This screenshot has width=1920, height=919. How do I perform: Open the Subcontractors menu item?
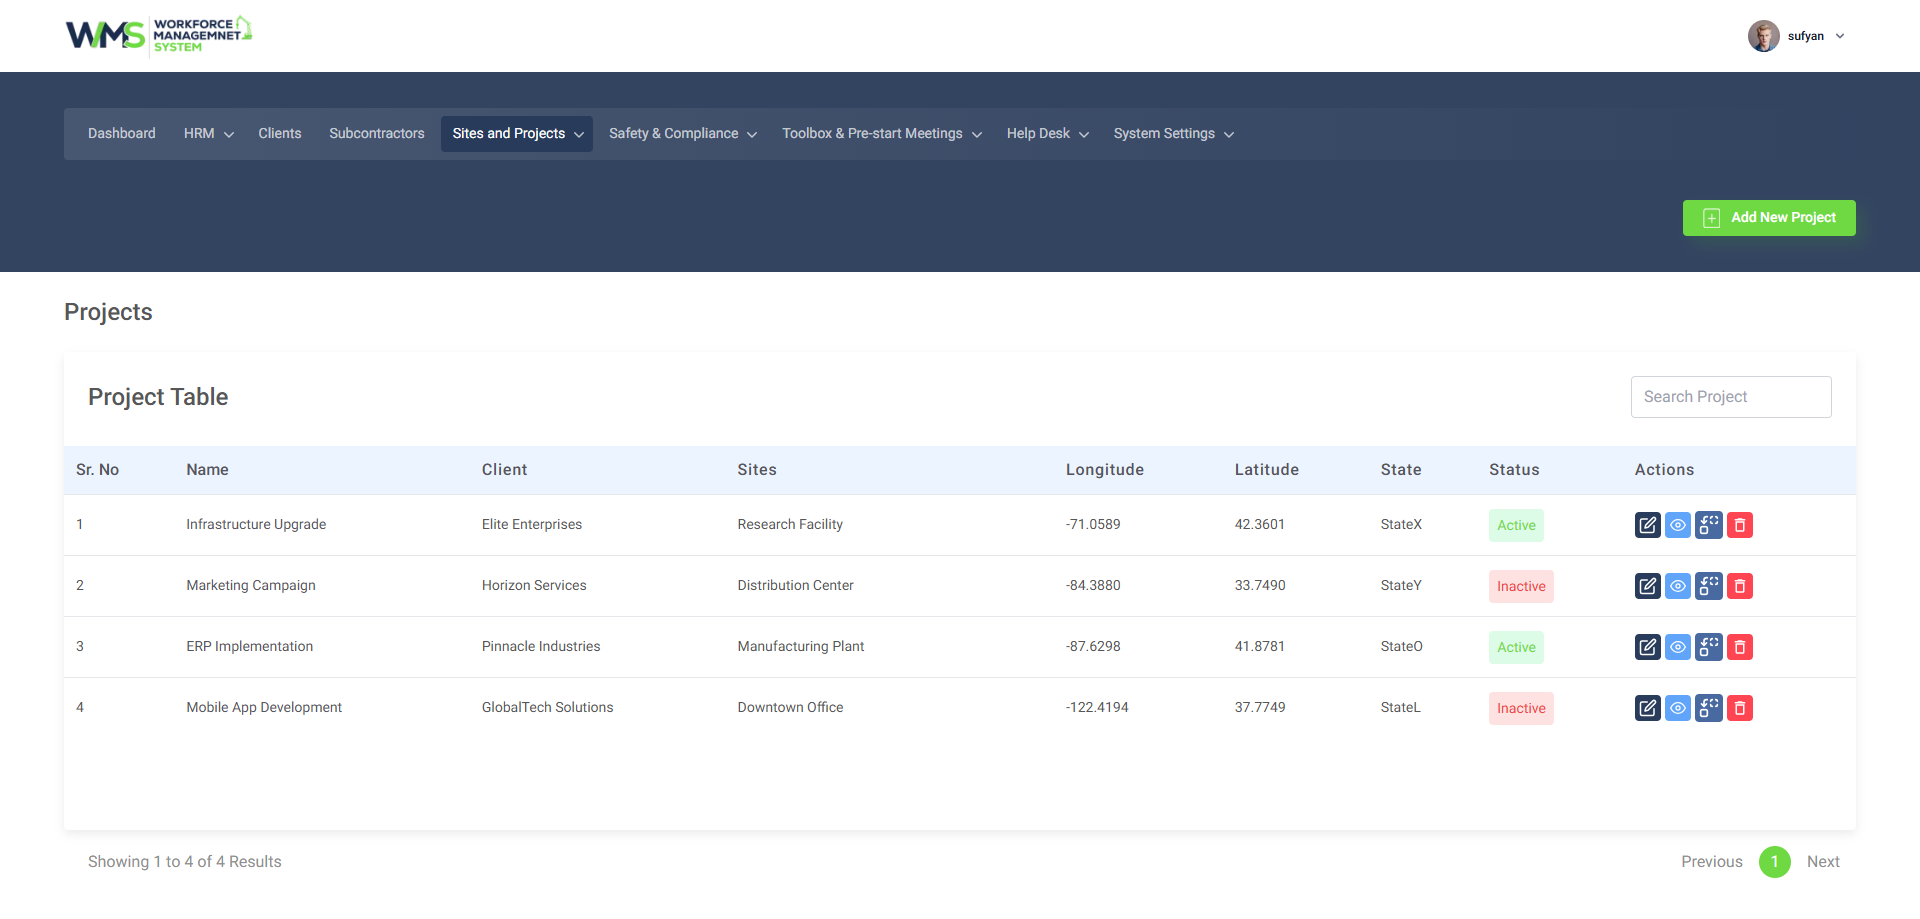pos(377,134)
